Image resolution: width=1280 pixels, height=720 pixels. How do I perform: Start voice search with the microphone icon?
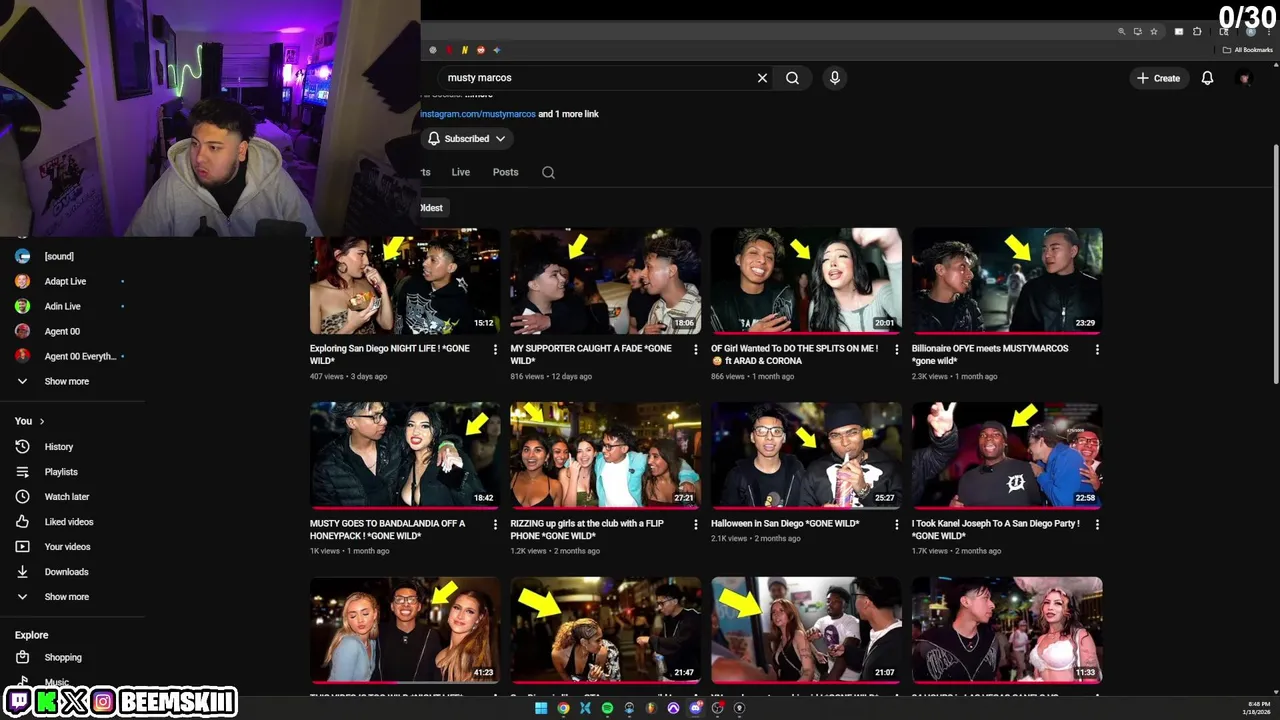pos(834,78)
